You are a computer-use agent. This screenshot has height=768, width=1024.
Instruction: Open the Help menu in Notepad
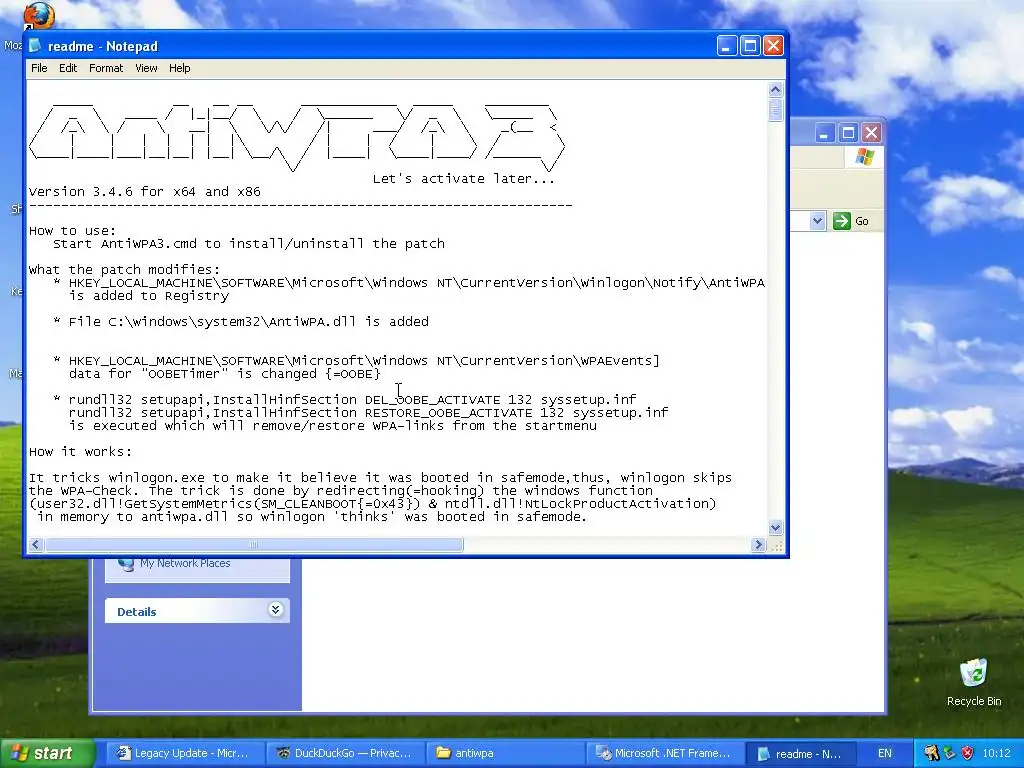[x=180, y=68]
